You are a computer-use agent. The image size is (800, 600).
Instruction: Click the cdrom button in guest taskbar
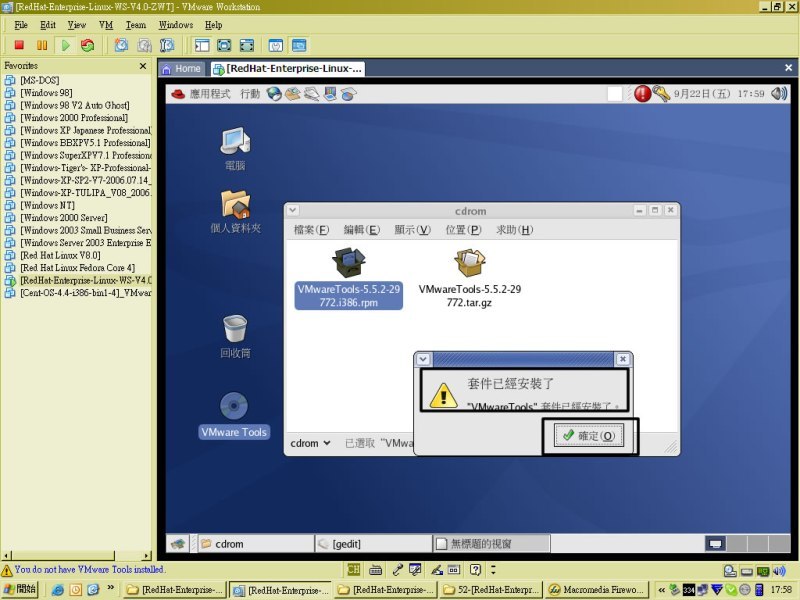(255, 544)
